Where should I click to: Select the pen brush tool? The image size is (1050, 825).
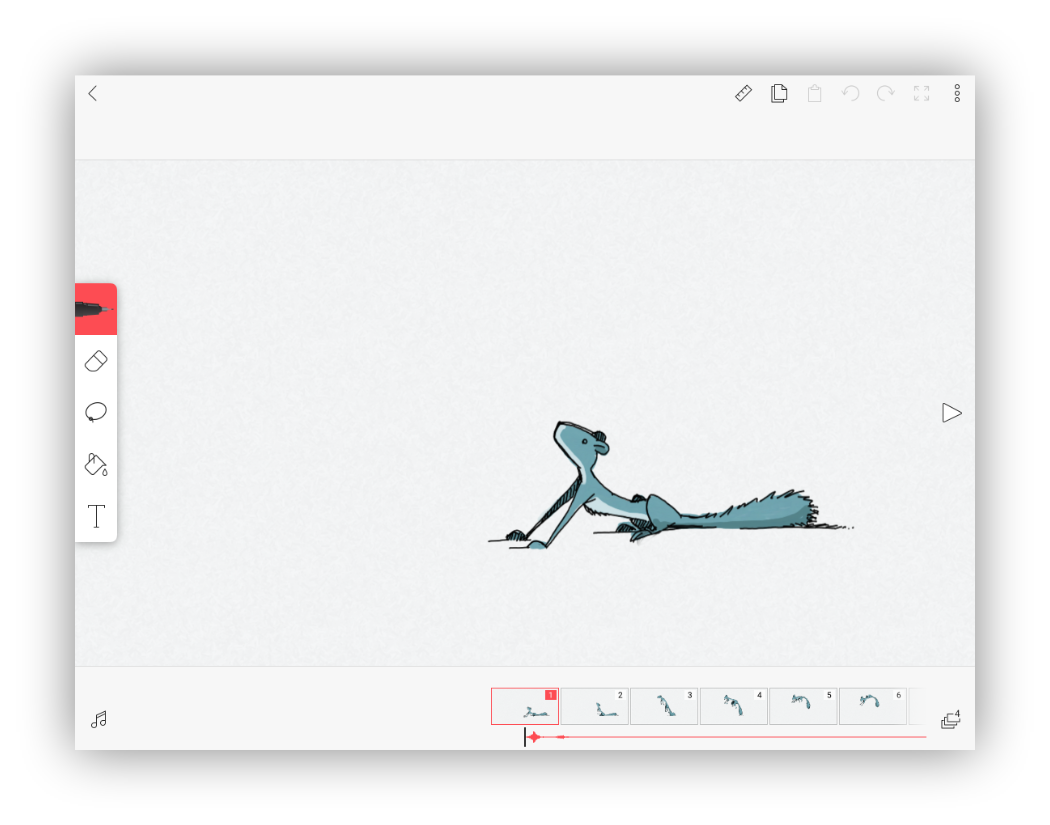pyautogui.click(x=96, y=309)
